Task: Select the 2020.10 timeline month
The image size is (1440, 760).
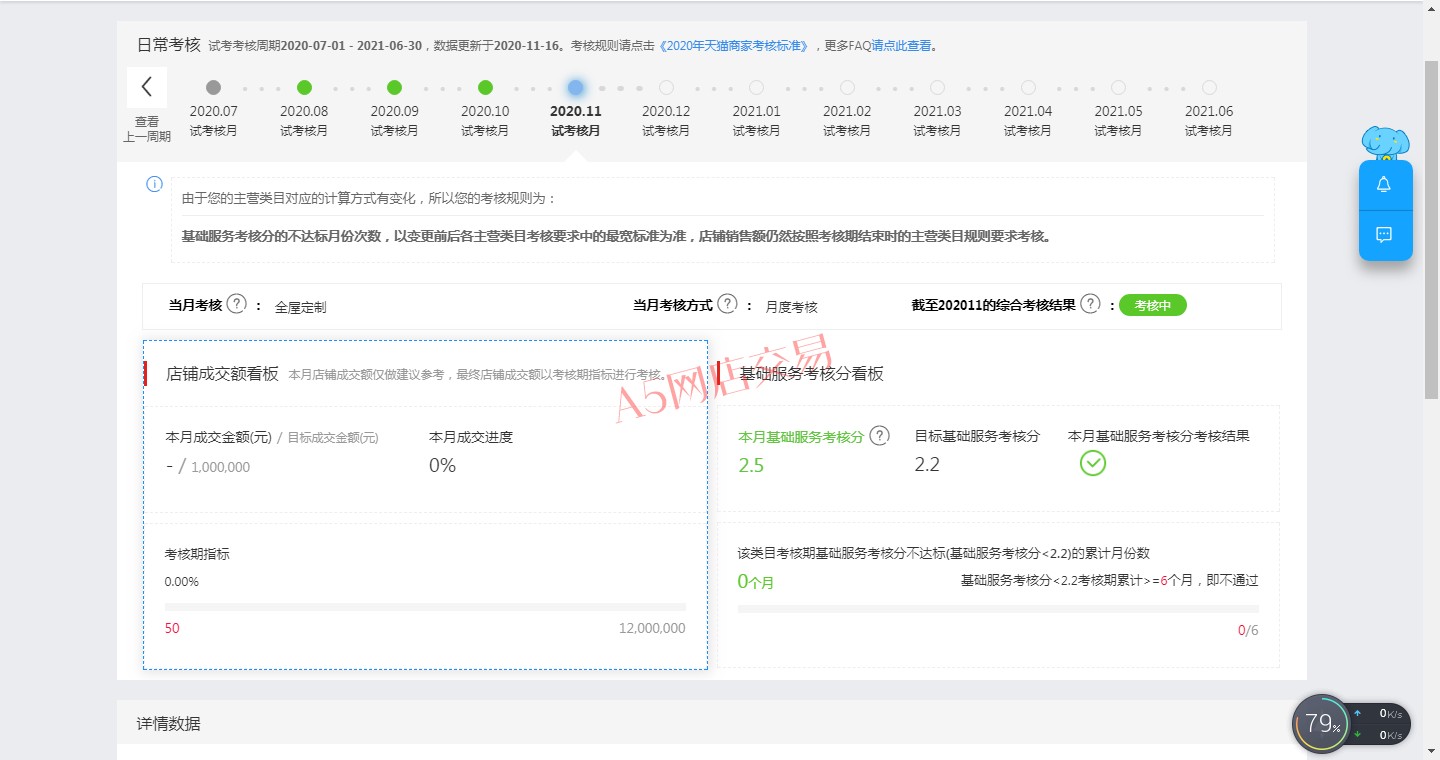Action: [485, 87]
